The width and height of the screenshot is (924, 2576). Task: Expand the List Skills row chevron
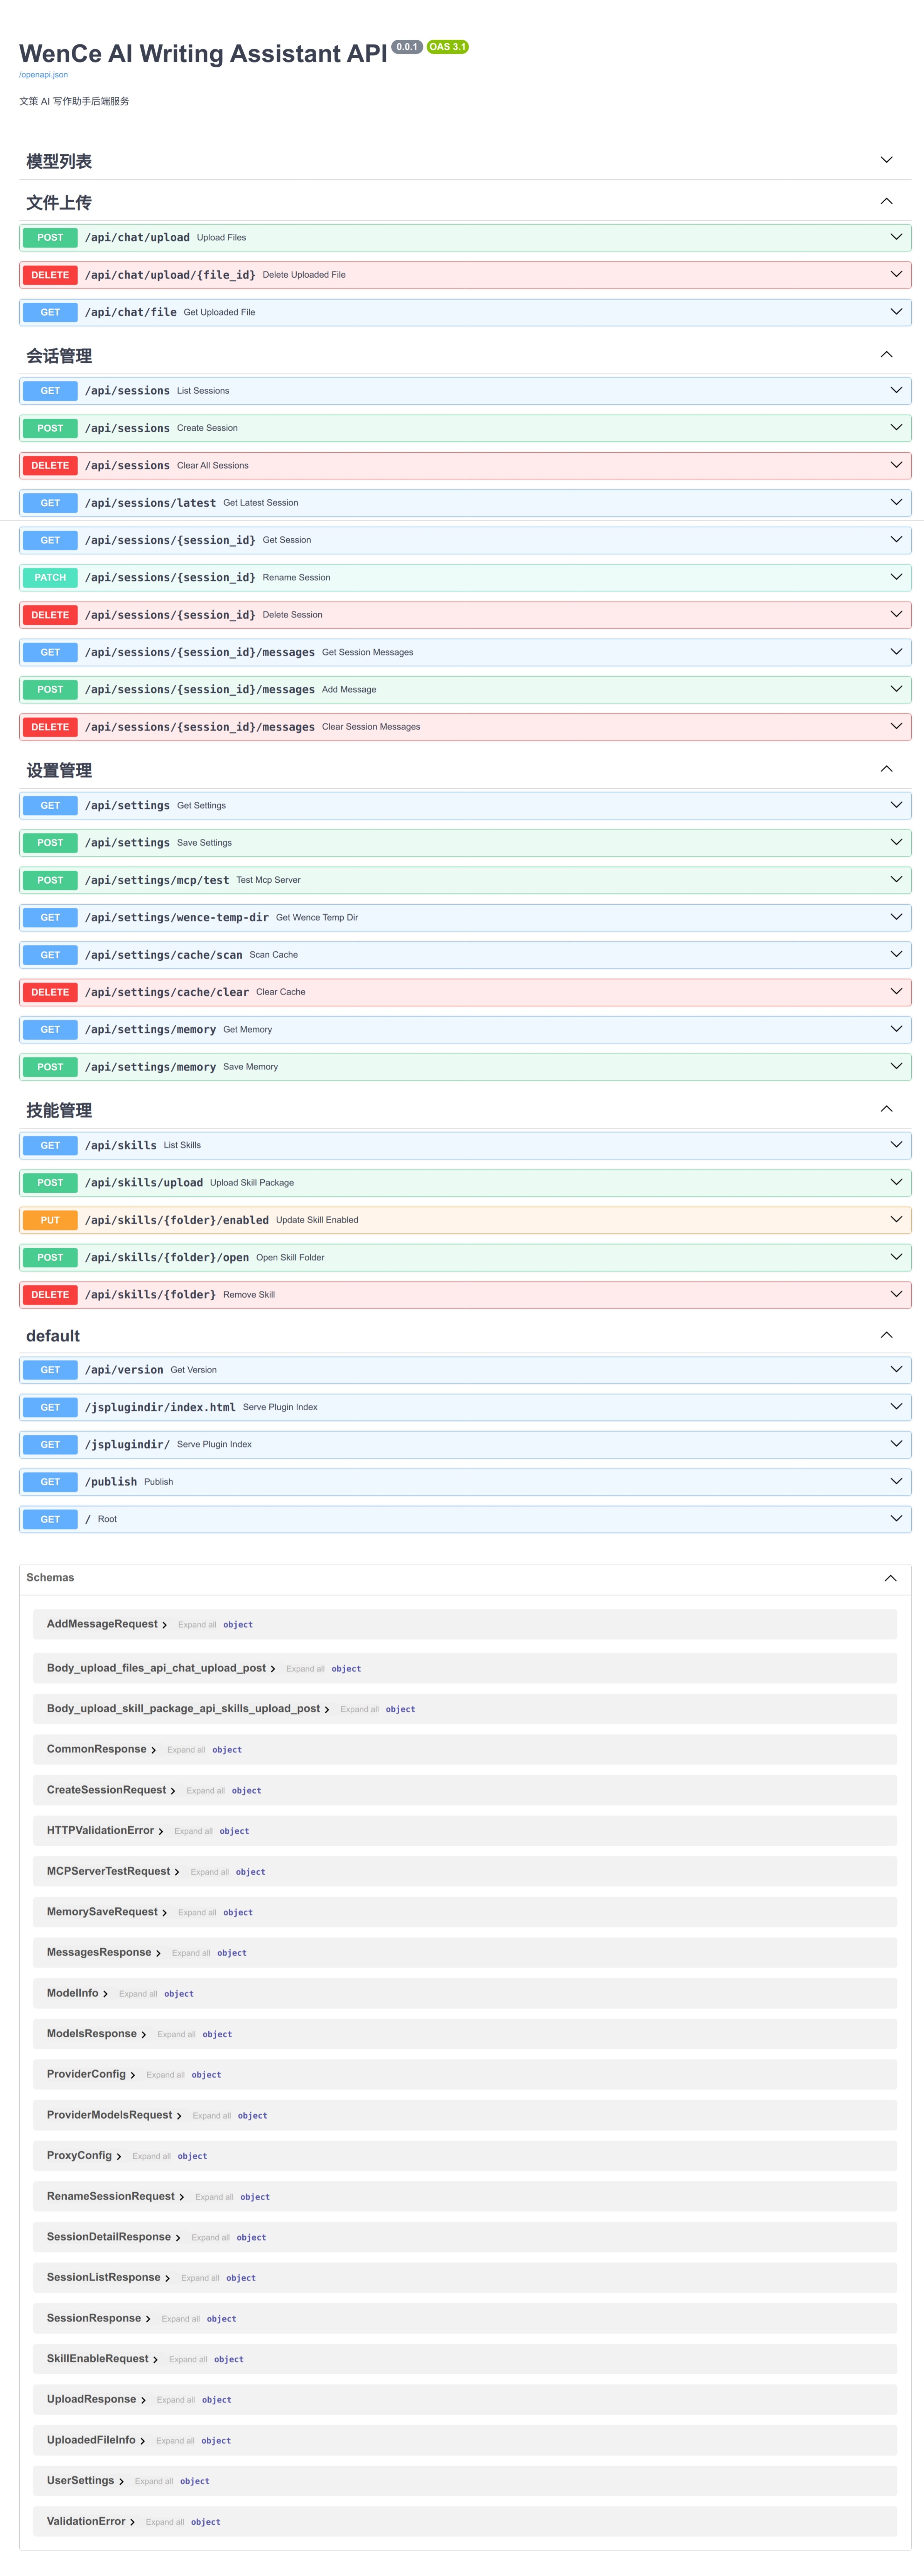[896, 1145]
